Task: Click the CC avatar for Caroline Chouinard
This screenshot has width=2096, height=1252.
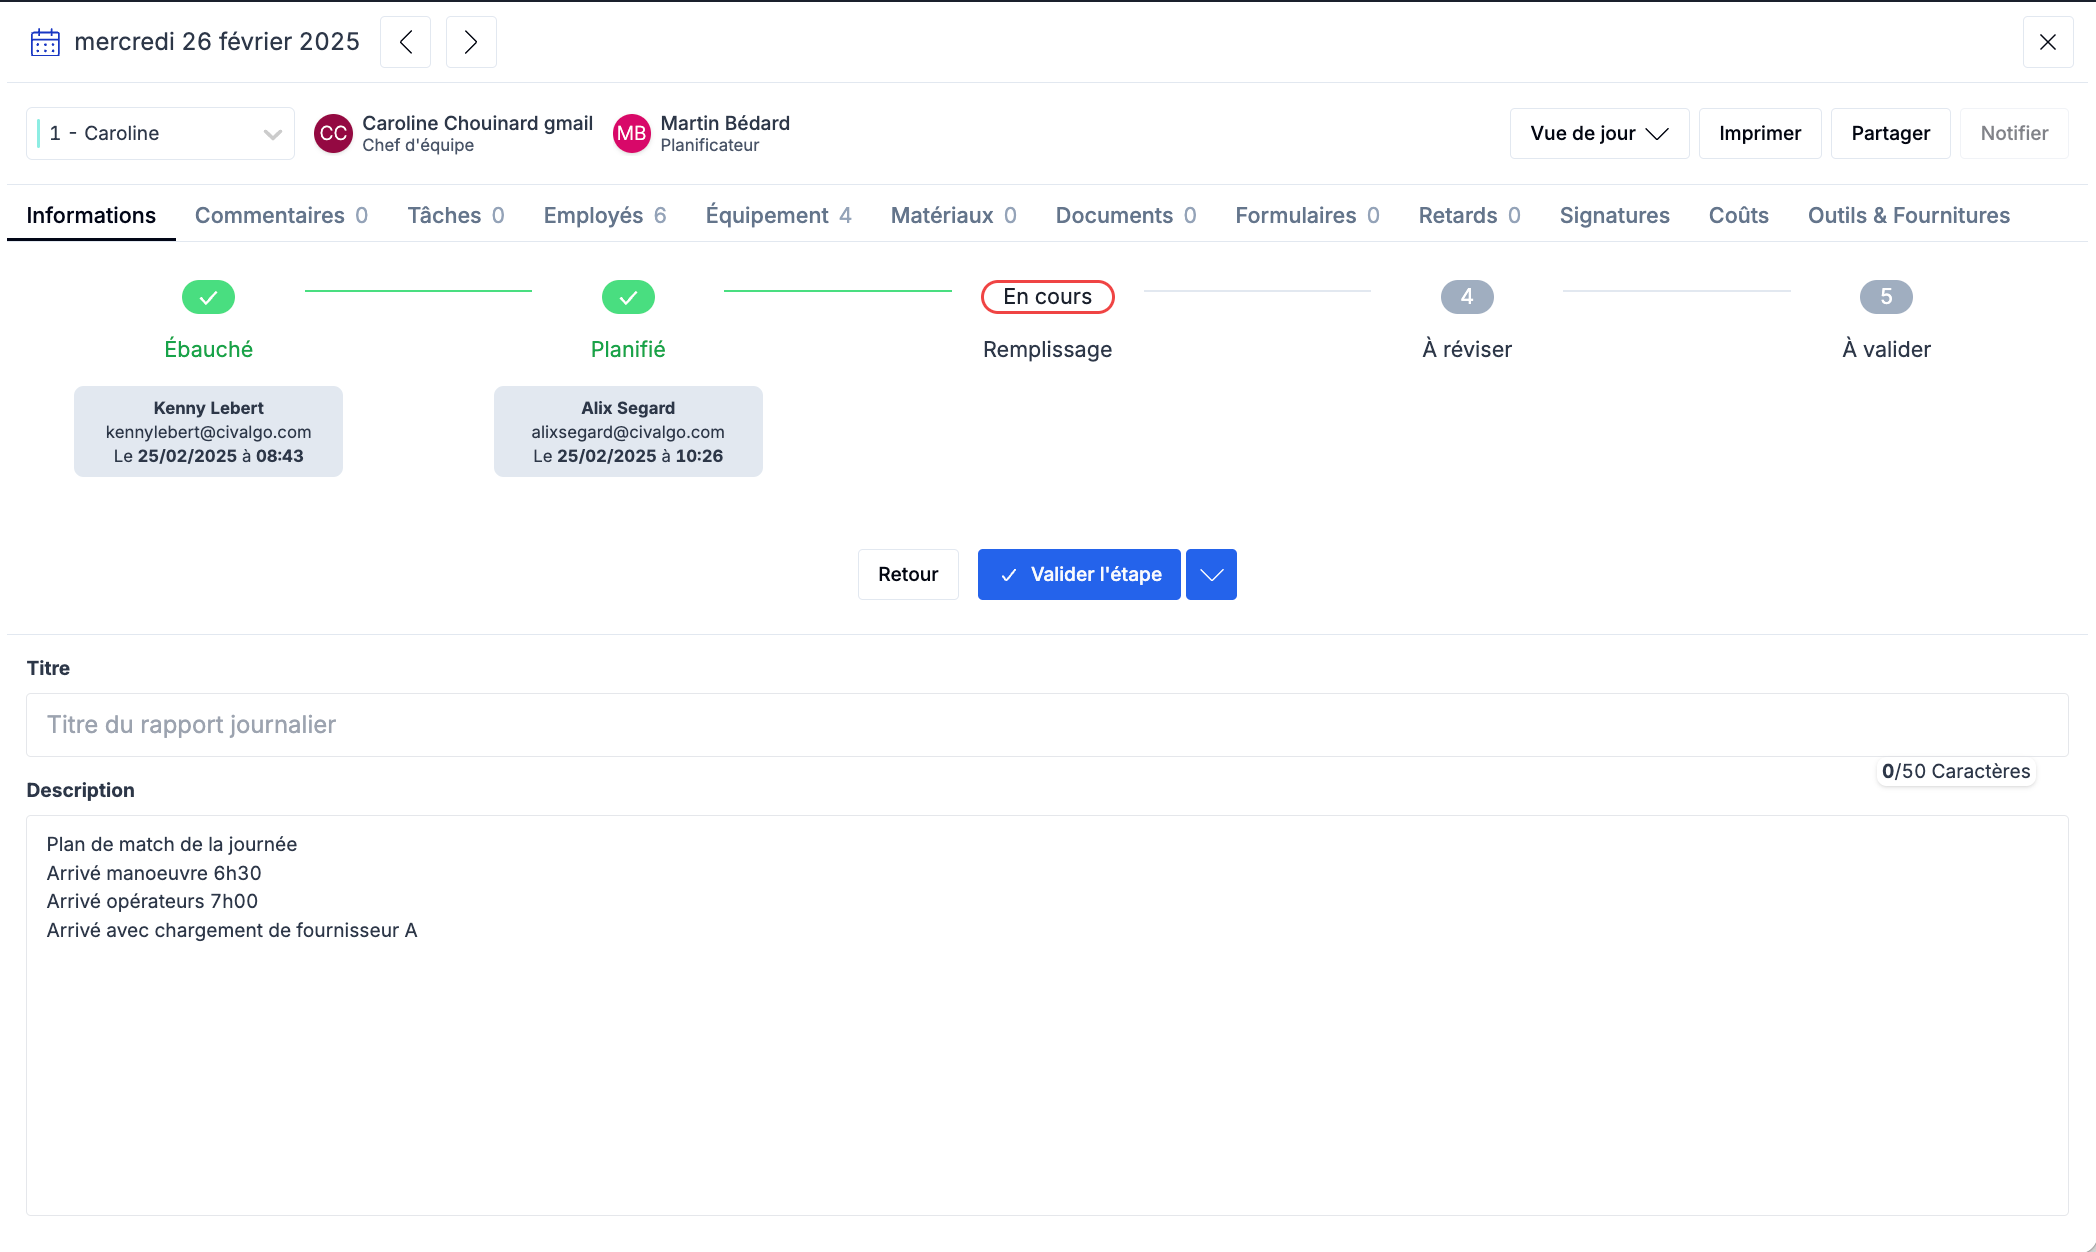Action: tap(333, 133)
